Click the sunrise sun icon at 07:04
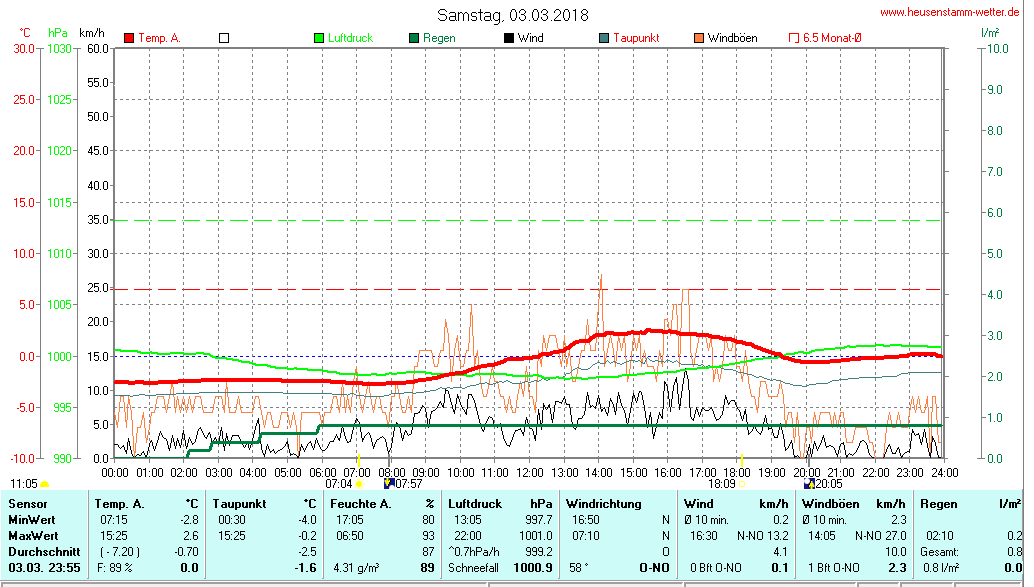 pos(359,484)
